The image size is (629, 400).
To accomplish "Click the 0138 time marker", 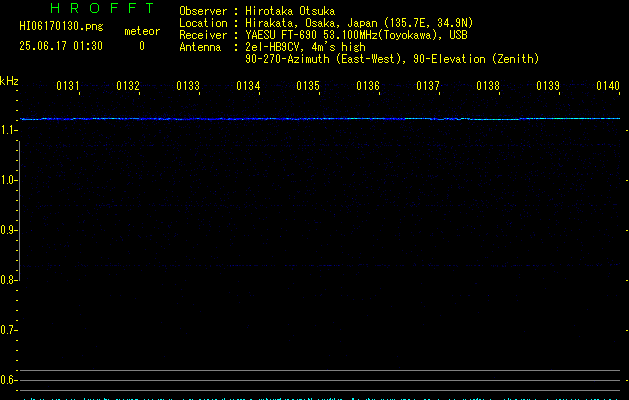I will point(488,86).
